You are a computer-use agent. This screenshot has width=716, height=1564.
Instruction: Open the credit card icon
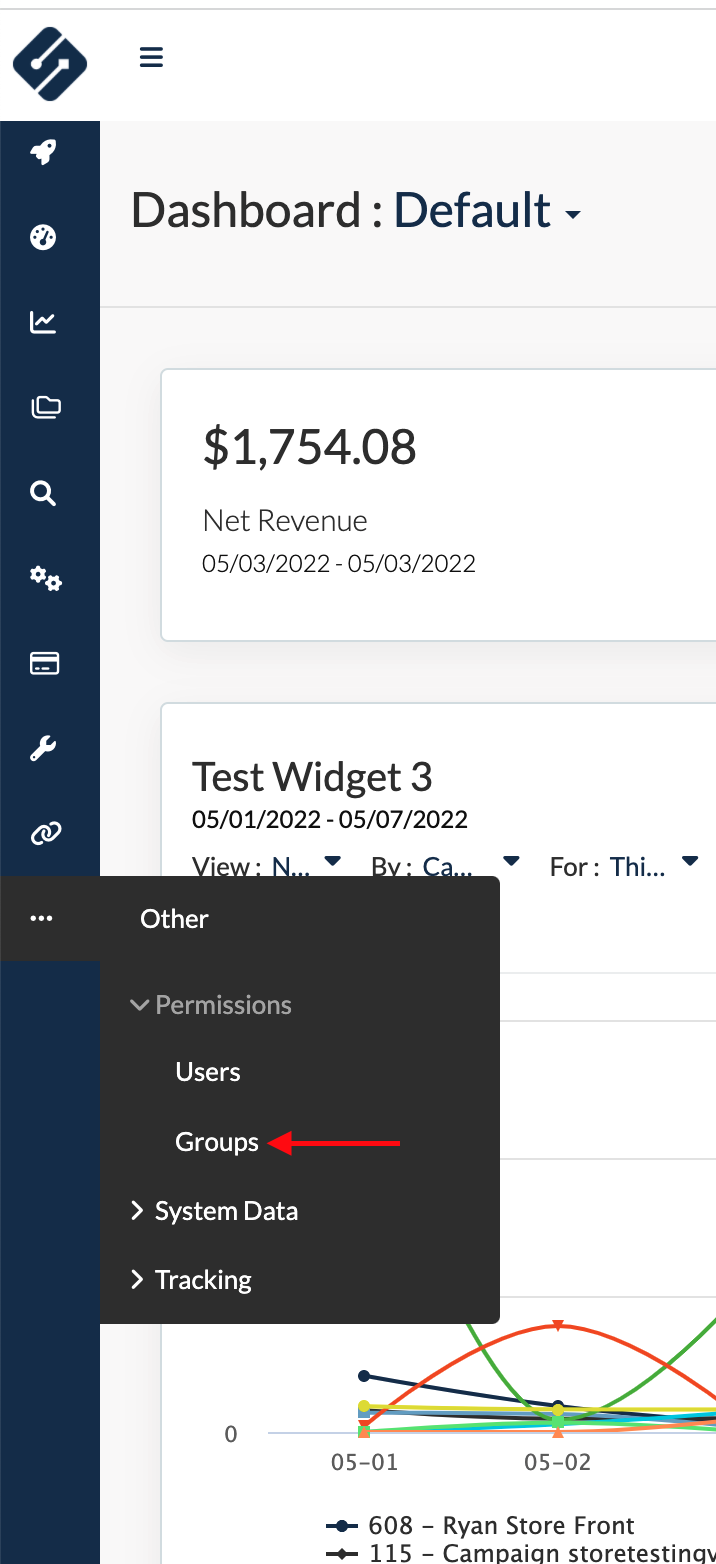coord(45,663)
